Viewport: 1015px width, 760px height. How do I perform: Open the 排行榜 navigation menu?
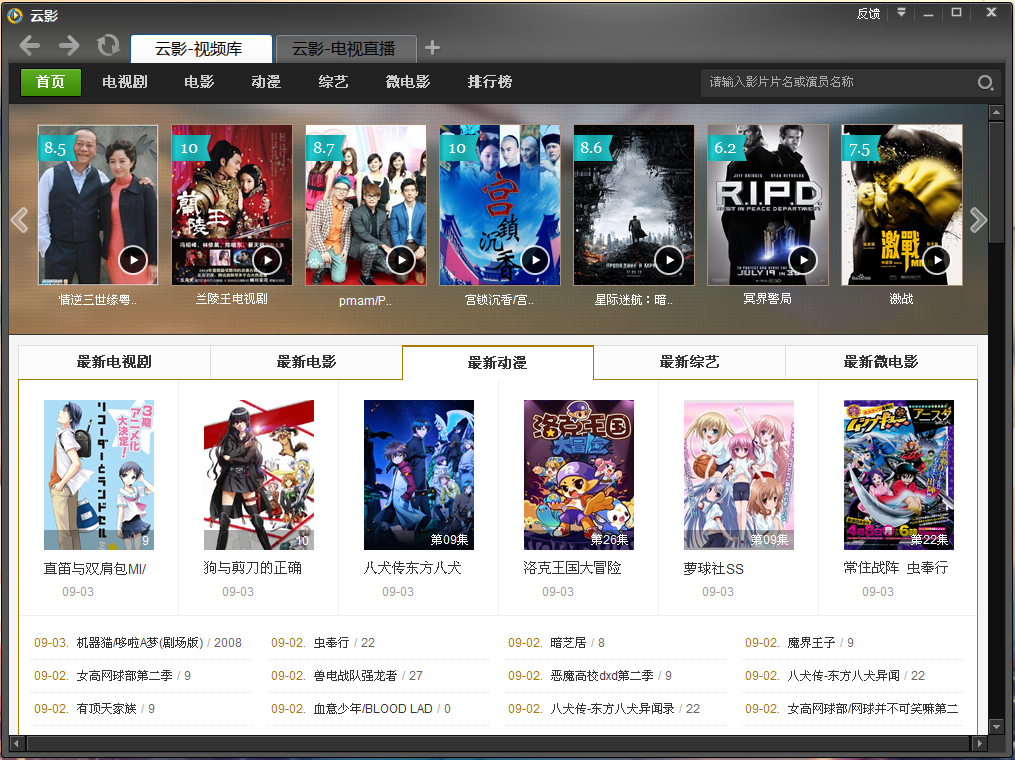pyautogui.click(x=489, y=82)
